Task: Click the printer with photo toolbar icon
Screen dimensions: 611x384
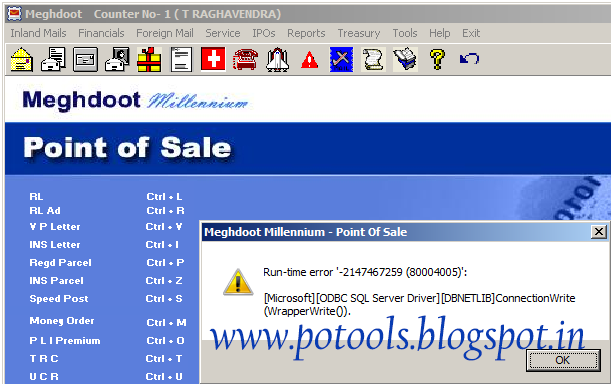Action: (117, 59)
